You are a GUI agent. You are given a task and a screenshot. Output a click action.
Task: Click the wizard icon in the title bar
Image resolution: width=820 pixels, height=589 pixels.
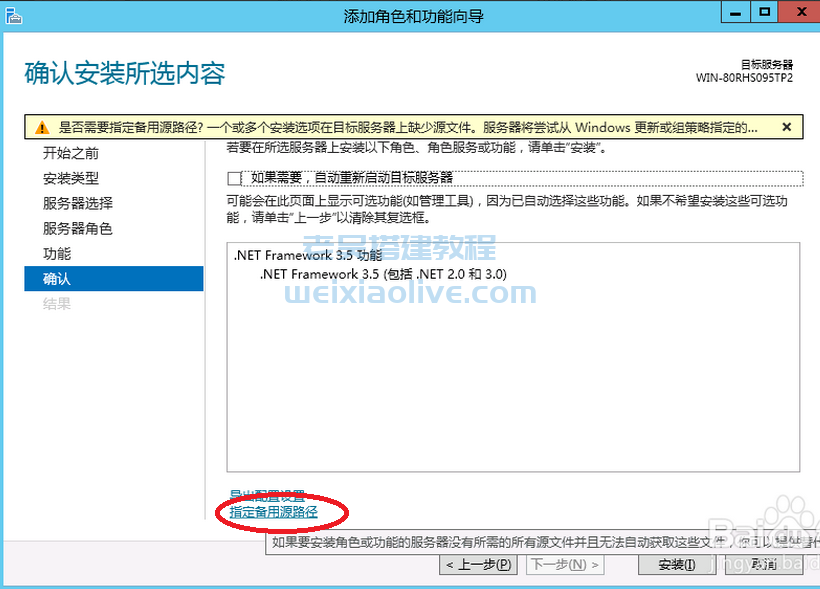point(14,15)
